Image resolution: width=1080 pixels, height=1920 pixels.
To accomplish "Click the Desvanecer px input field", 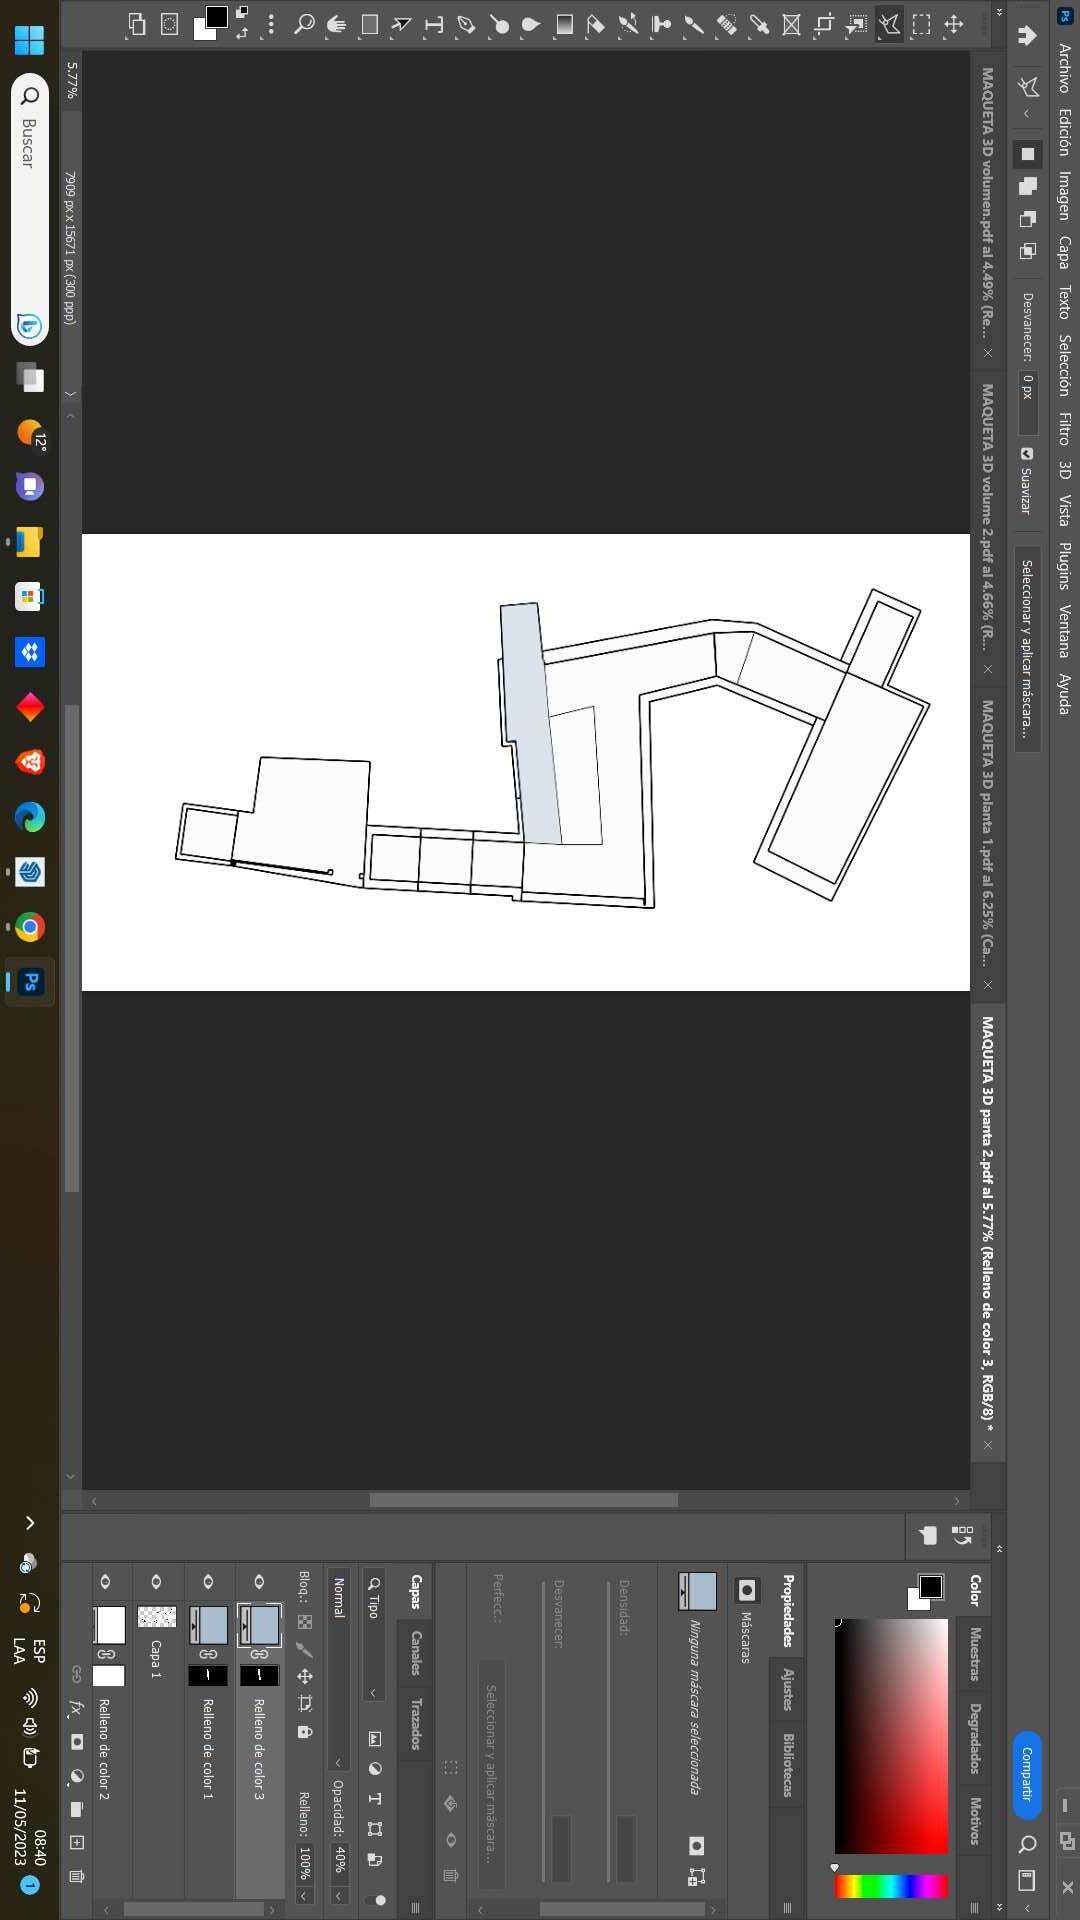I will (1027, 402).
